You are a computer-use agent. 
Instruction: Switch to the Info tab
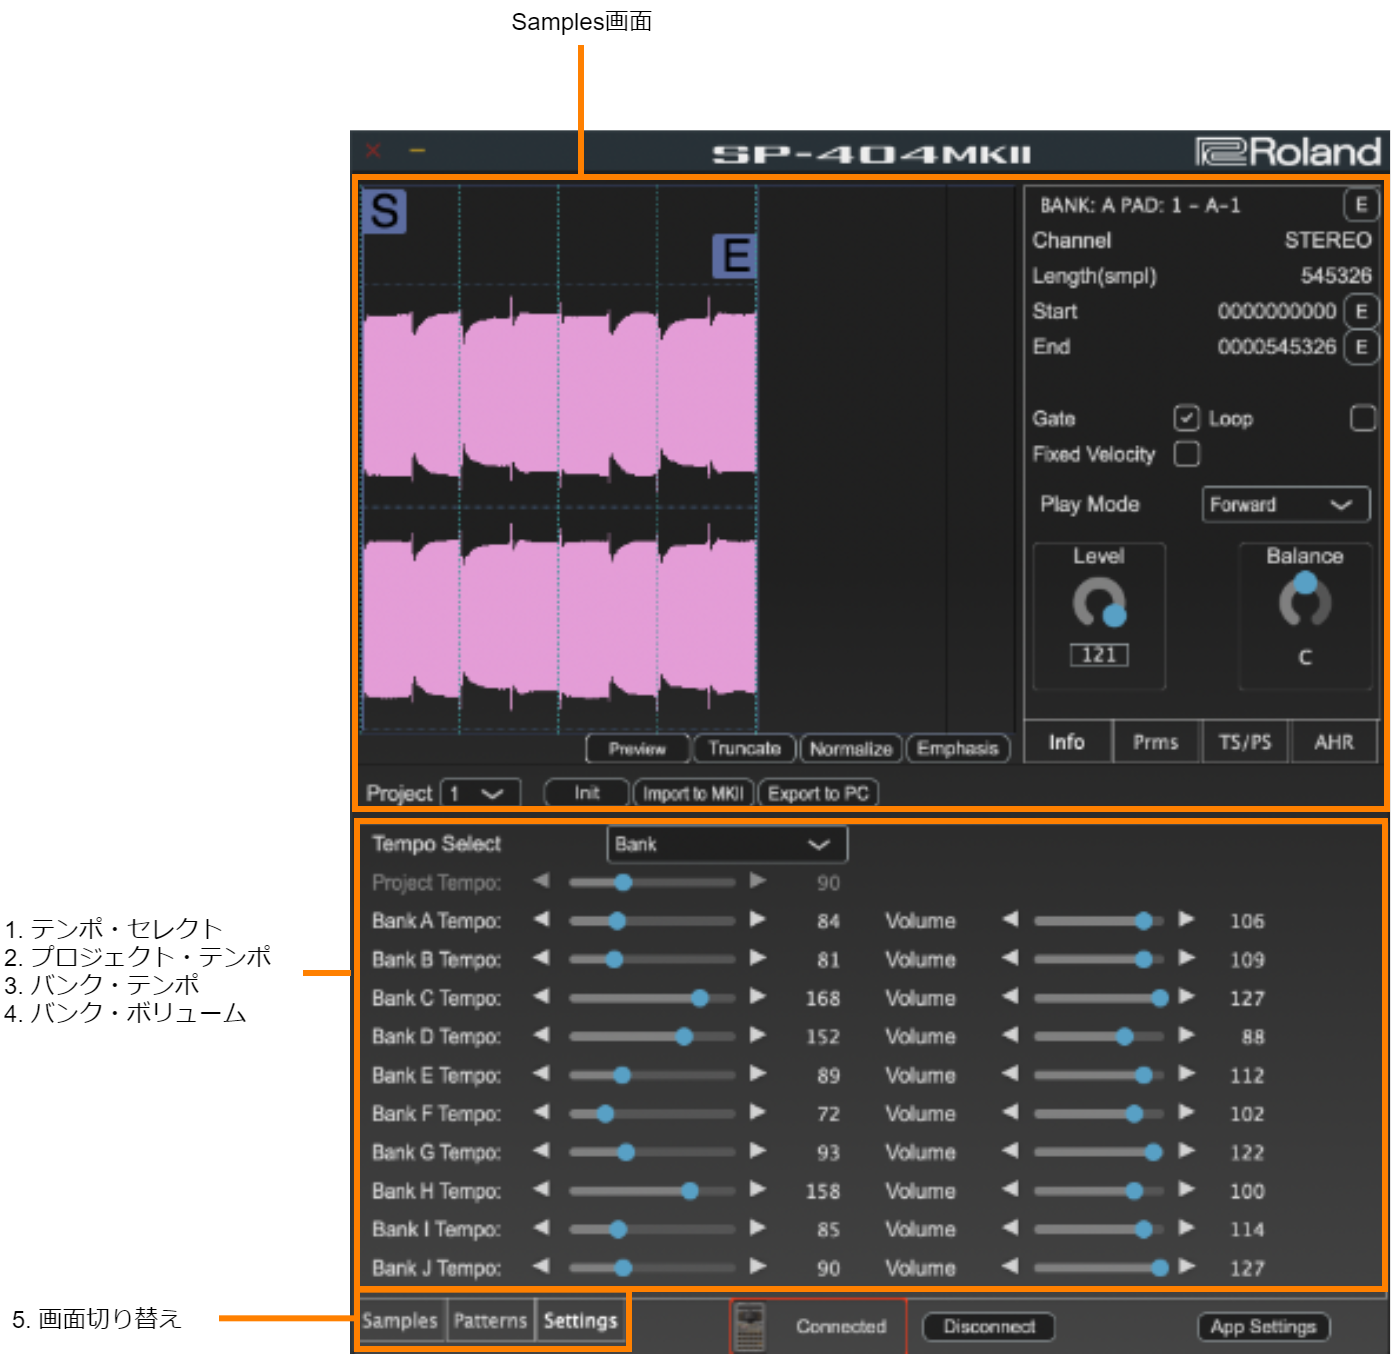(1067, 742)
